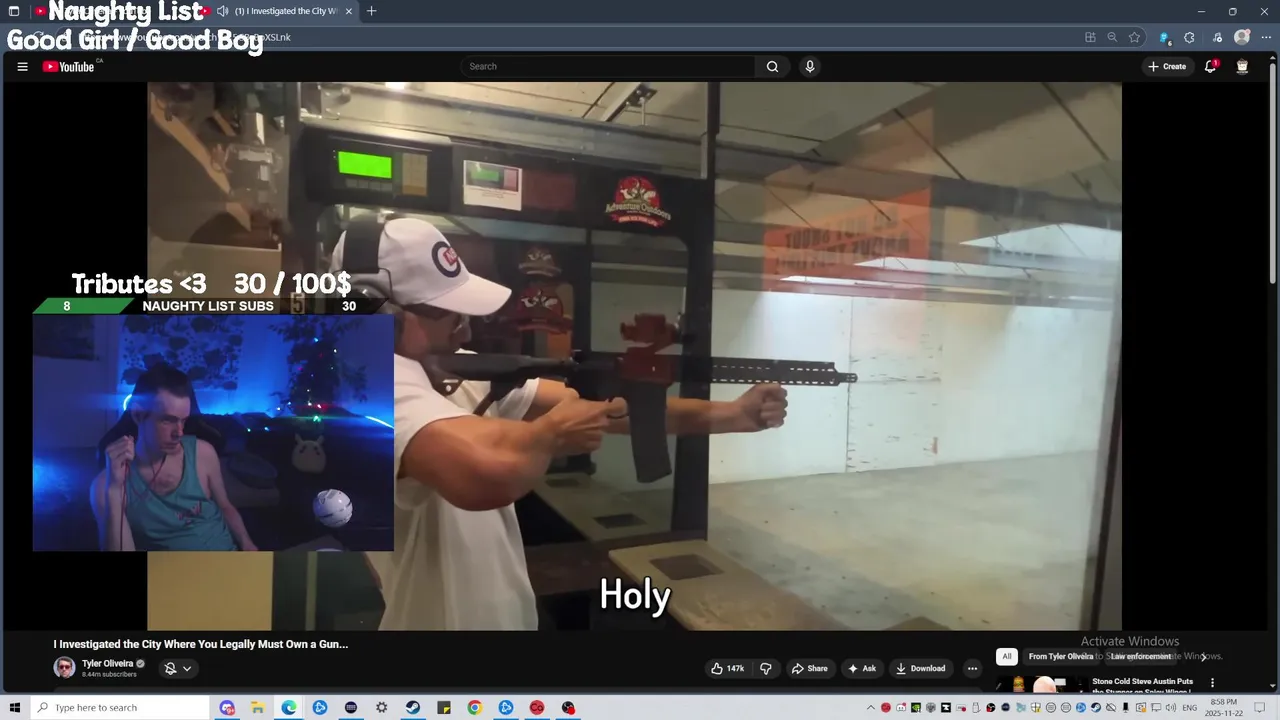Start voice search with the microphone icon

[810, 67]
